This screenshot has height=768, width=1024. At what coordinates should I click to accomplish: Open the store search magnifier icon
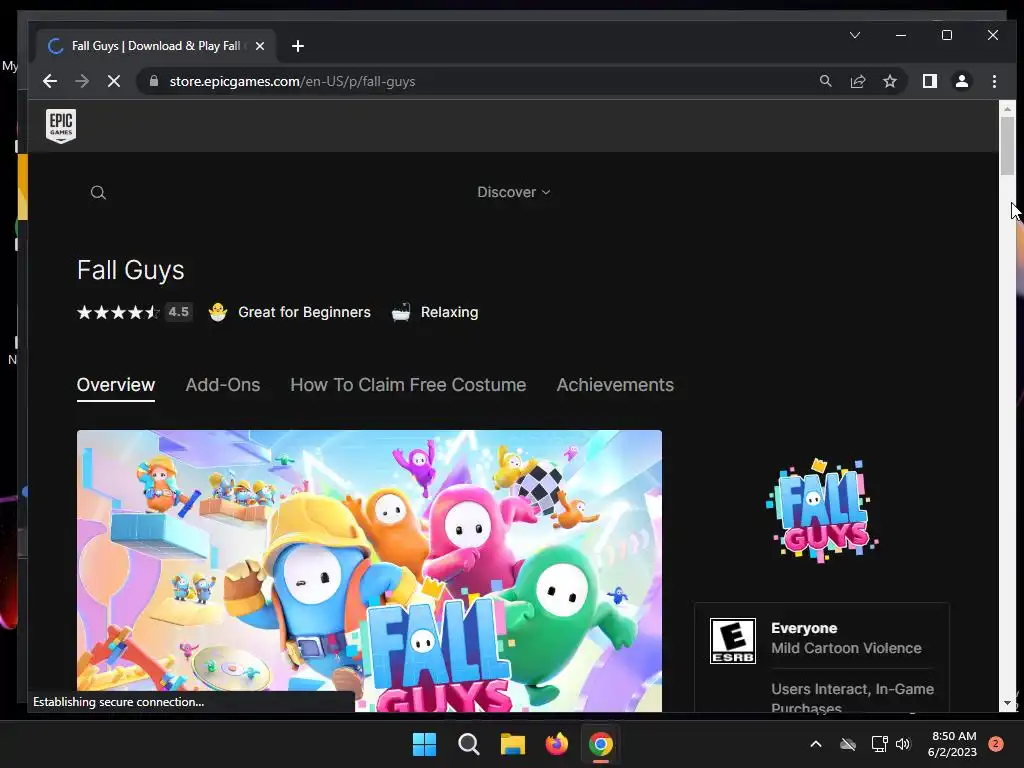pos(98,193)
